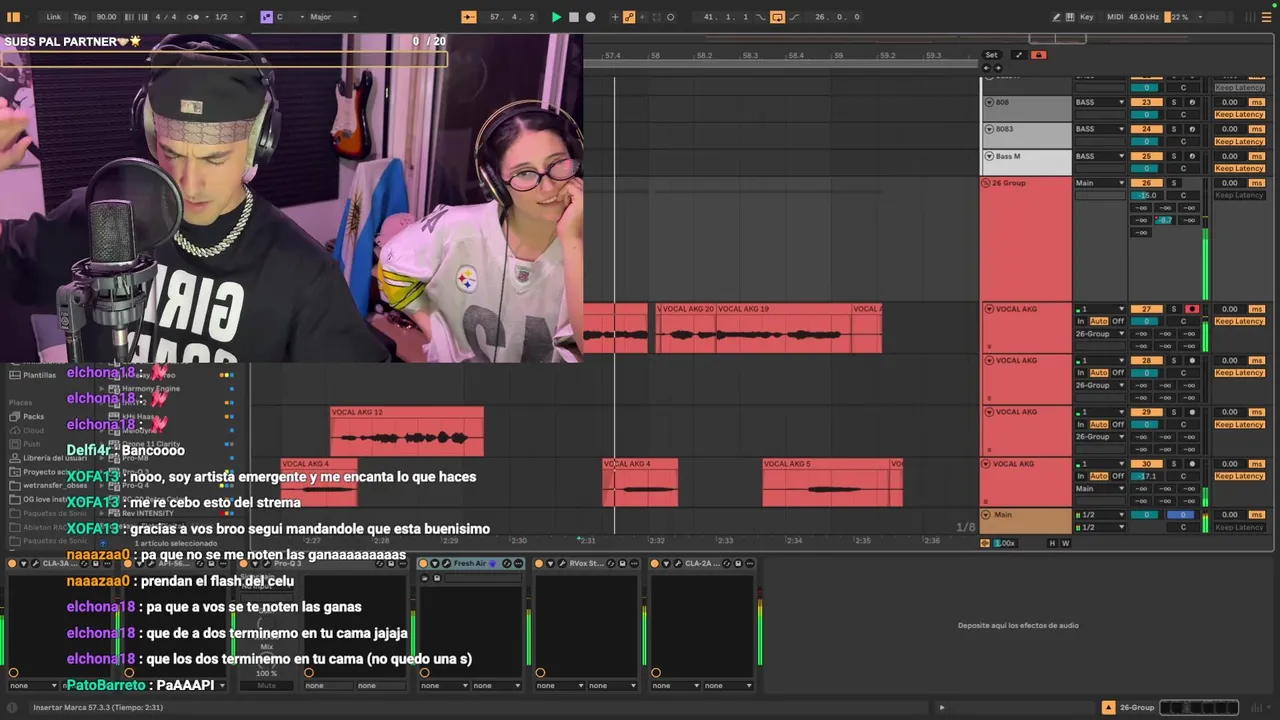Select Auto monitoring on track 29
The height and width of the screenshot is (720, 1280).
pos(1099,424)
